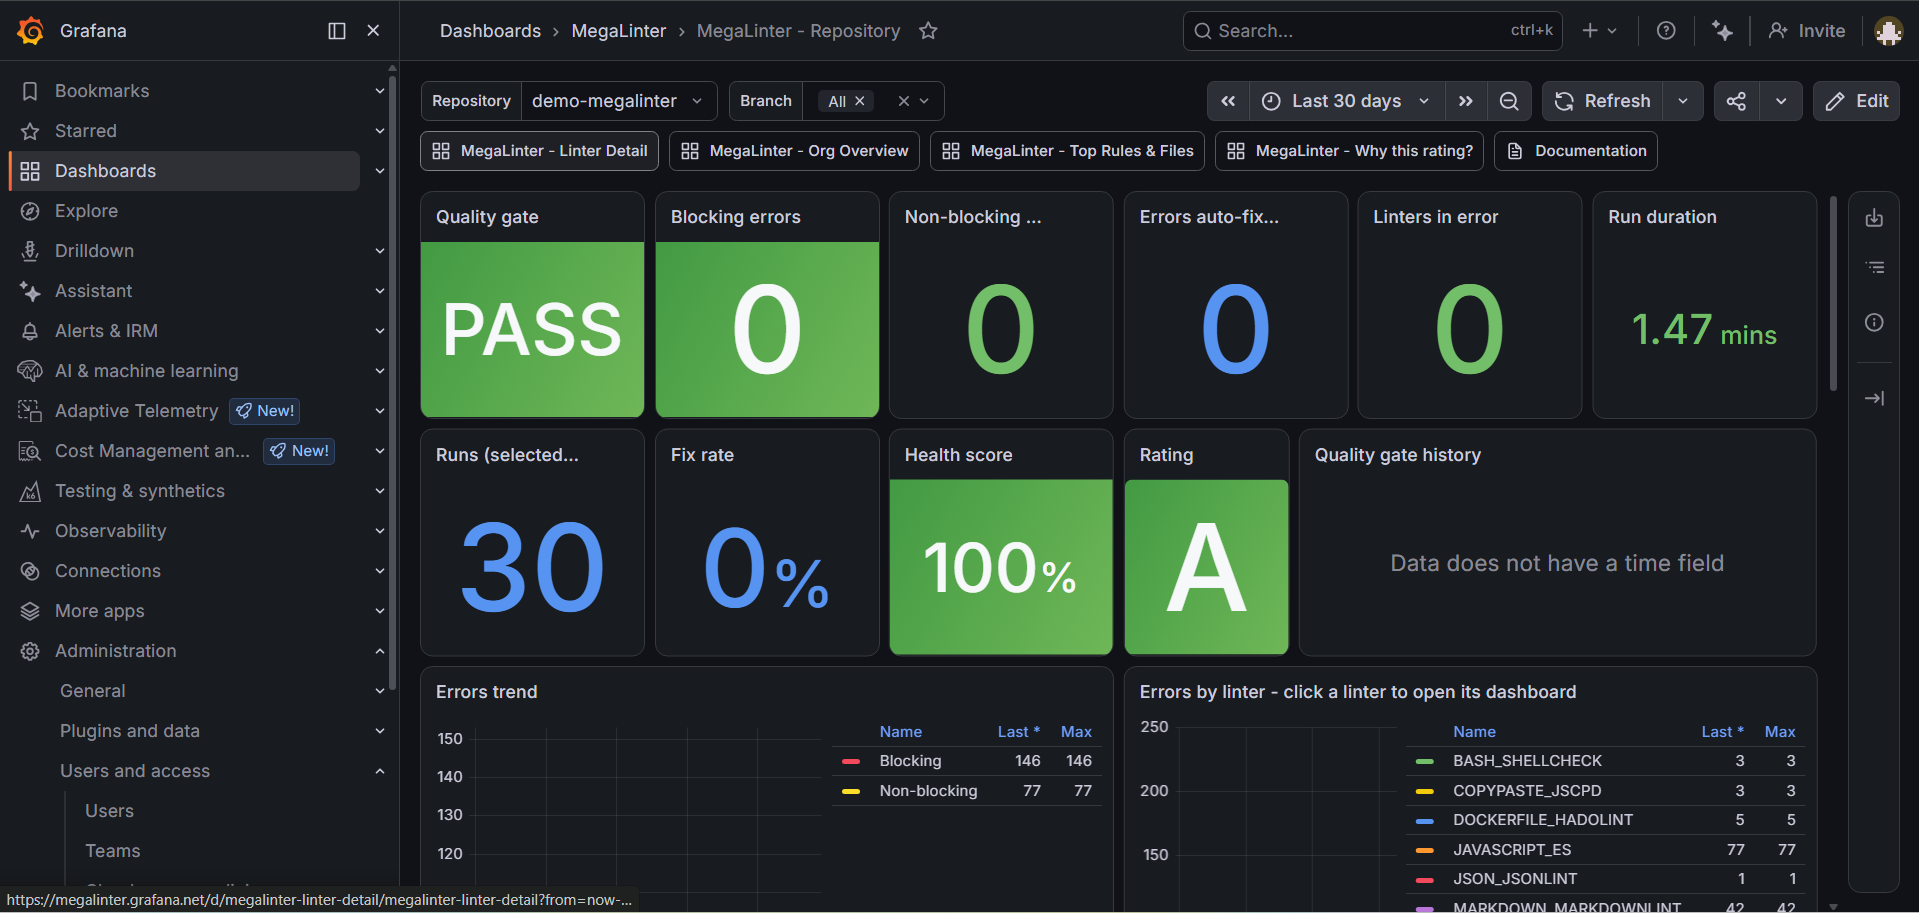Viewport: 1919px width, 913px height.
Task: Open the Documentation link
Action: [1576, 151]
